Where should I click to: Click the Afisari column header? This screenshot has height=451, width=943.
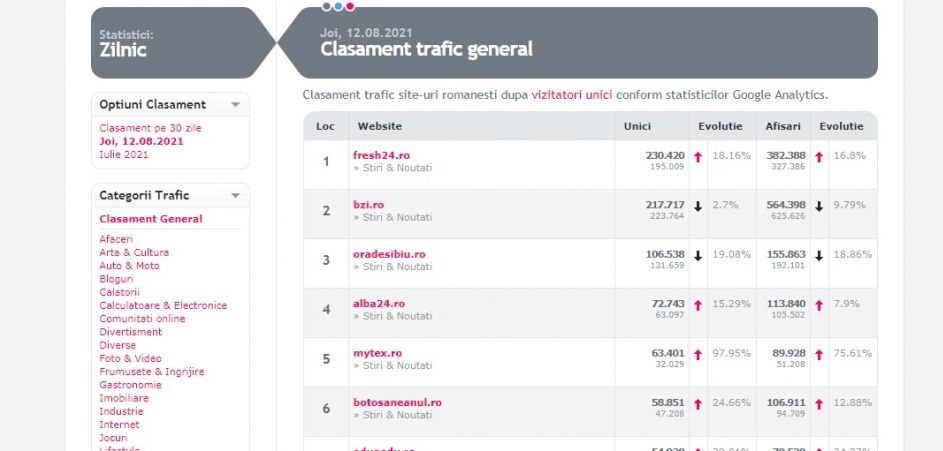tap(783, 126)
